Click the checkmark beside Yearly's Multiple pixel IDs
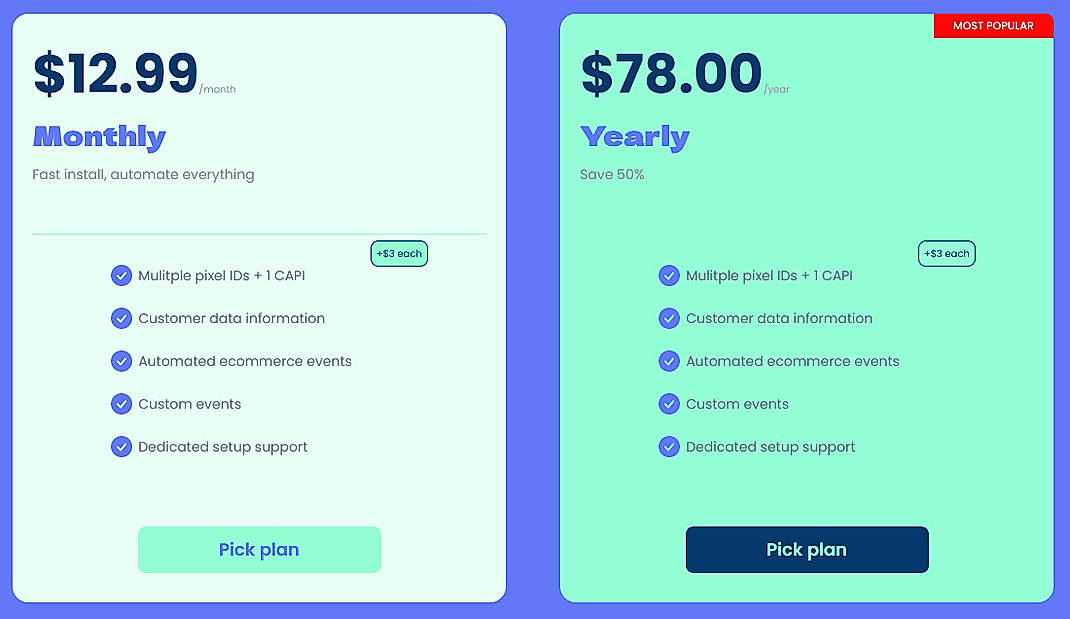 (669, 275)
